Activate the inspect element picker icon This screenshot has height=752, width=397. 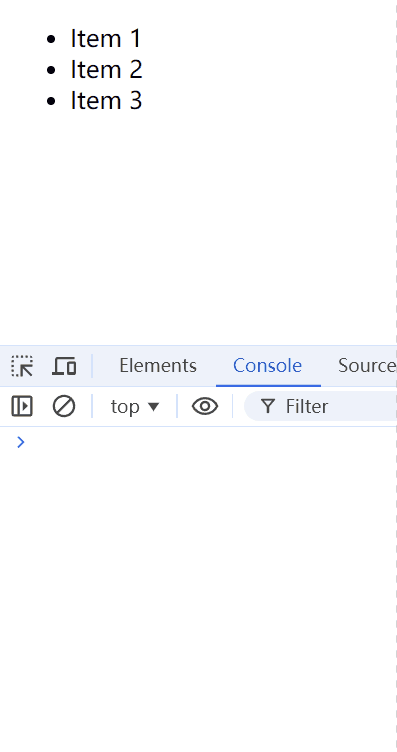coord(22,366)
